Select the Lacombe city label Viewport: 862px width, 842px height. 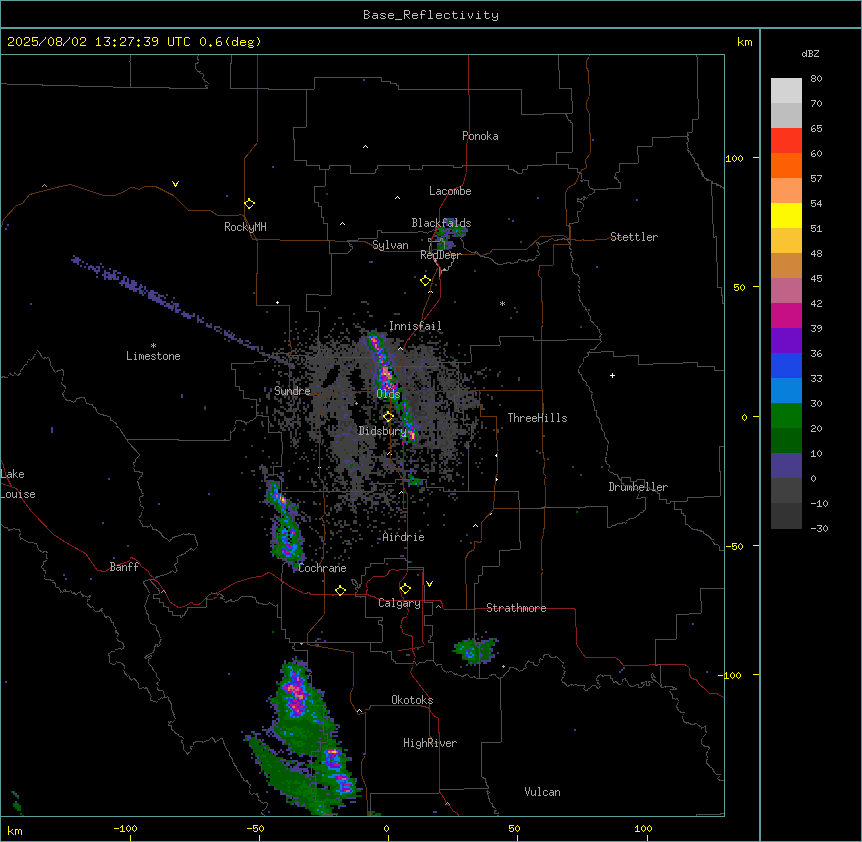(450, 191)
